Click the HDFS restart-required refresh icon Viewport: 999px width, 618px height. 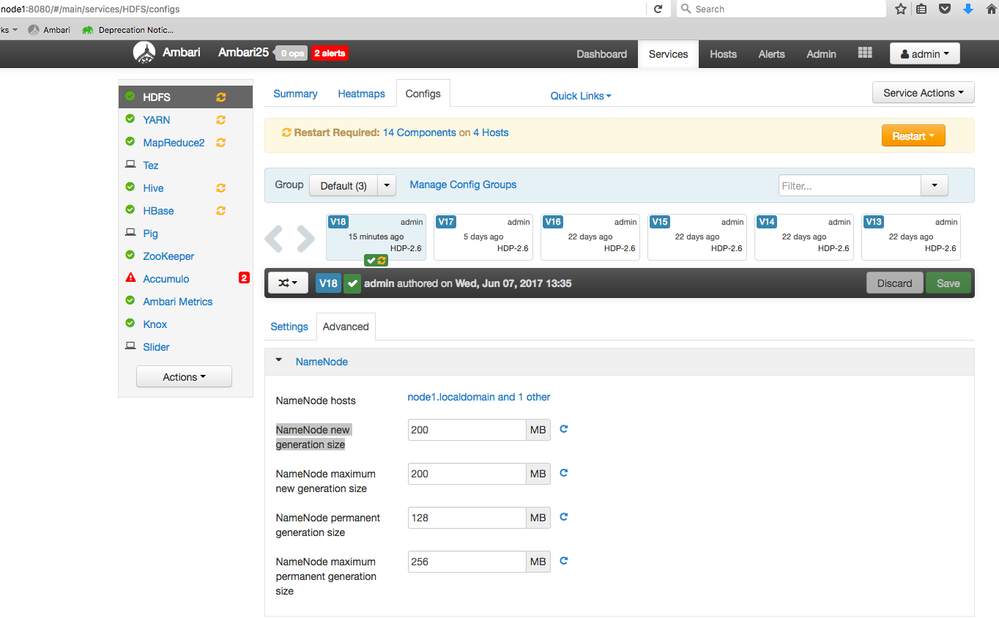[x=221, y=97]
